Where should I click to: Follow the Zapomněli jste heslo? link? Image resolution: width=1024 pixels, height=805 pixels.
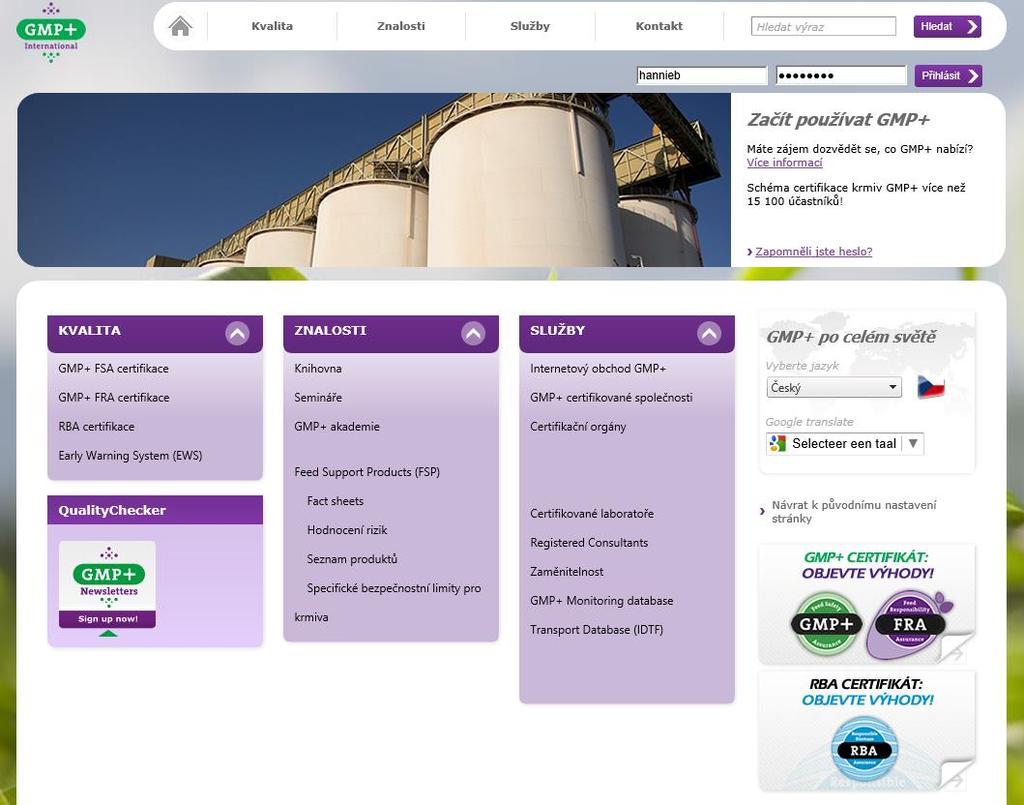point(814,251)
